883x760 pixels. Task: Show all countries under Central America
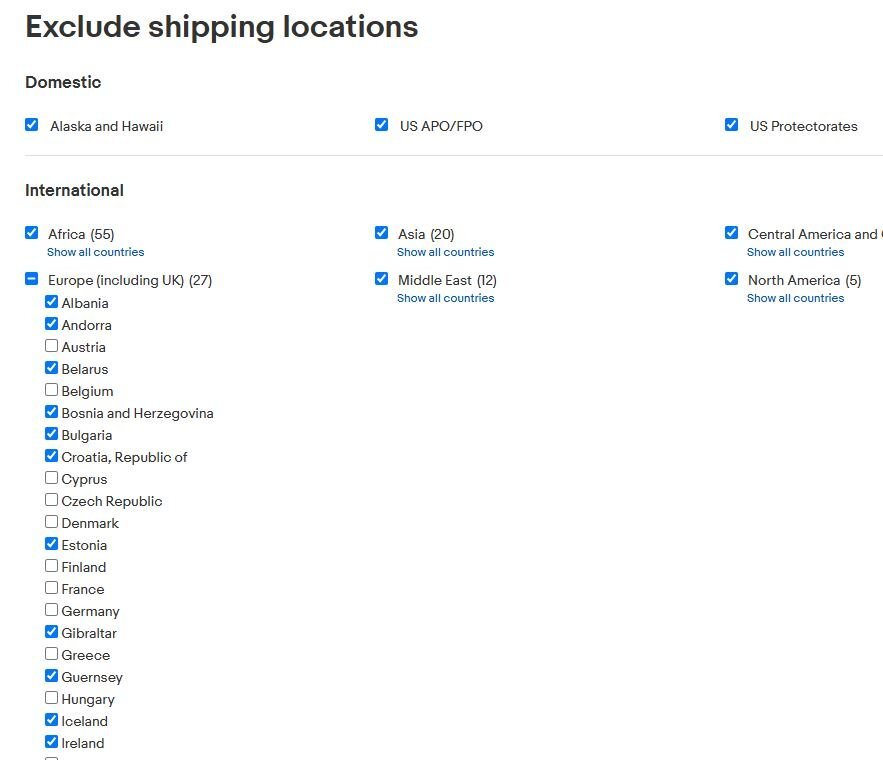click(x=795, y=252)
